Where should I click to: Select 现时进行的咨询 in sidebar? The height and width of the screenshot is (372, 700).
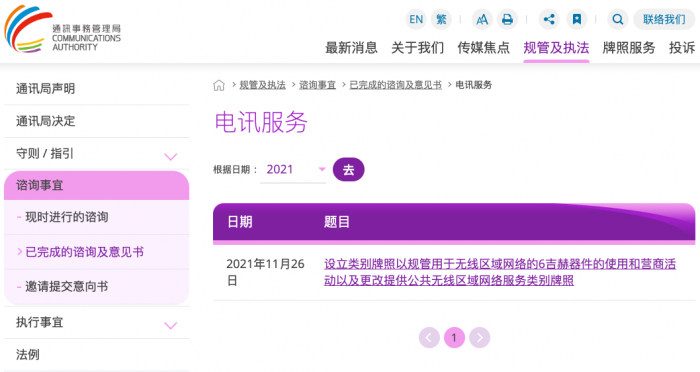tap(67, 217)
